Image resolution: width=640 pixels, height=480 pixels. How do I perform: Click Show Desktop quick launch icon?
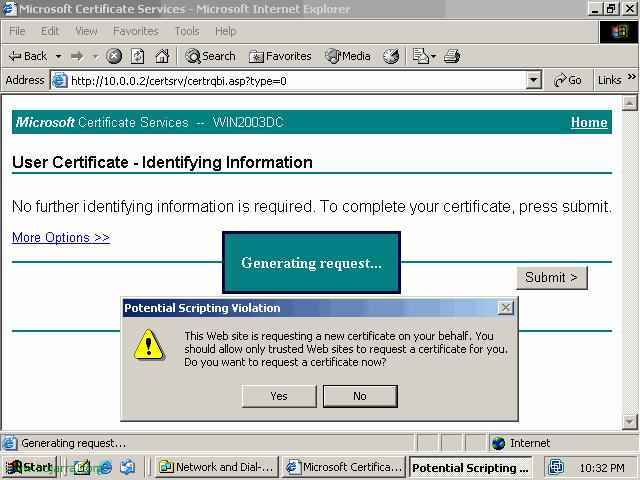(x=82, y=467)
